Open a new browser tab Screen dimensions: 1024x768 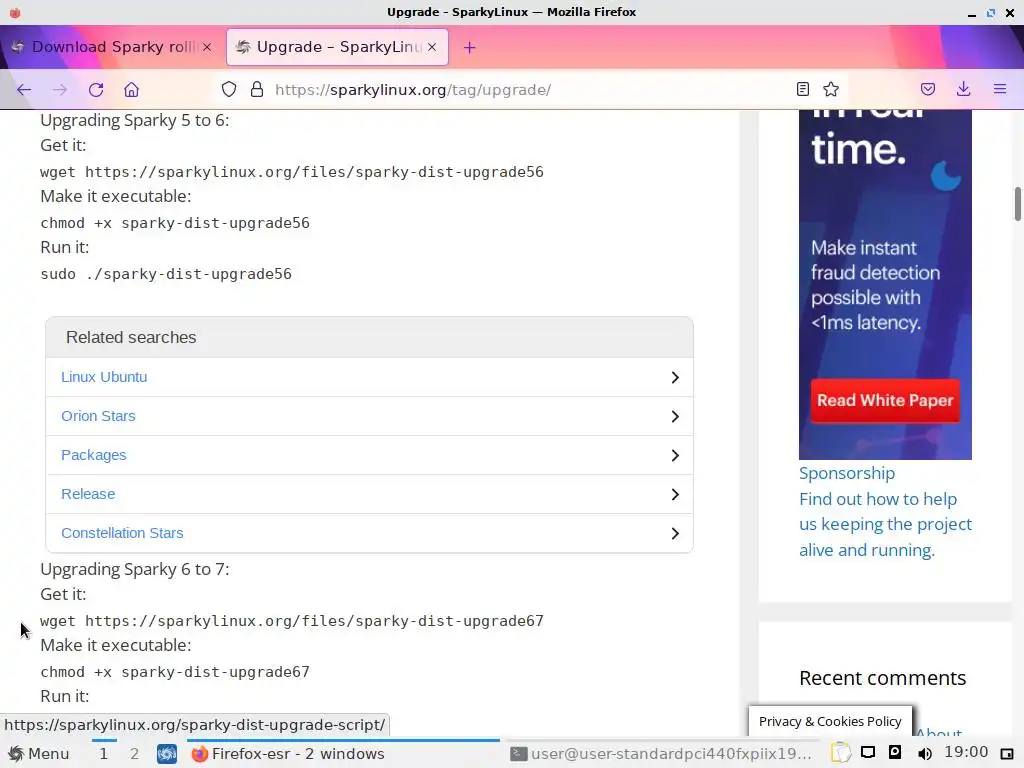(470, 47)
